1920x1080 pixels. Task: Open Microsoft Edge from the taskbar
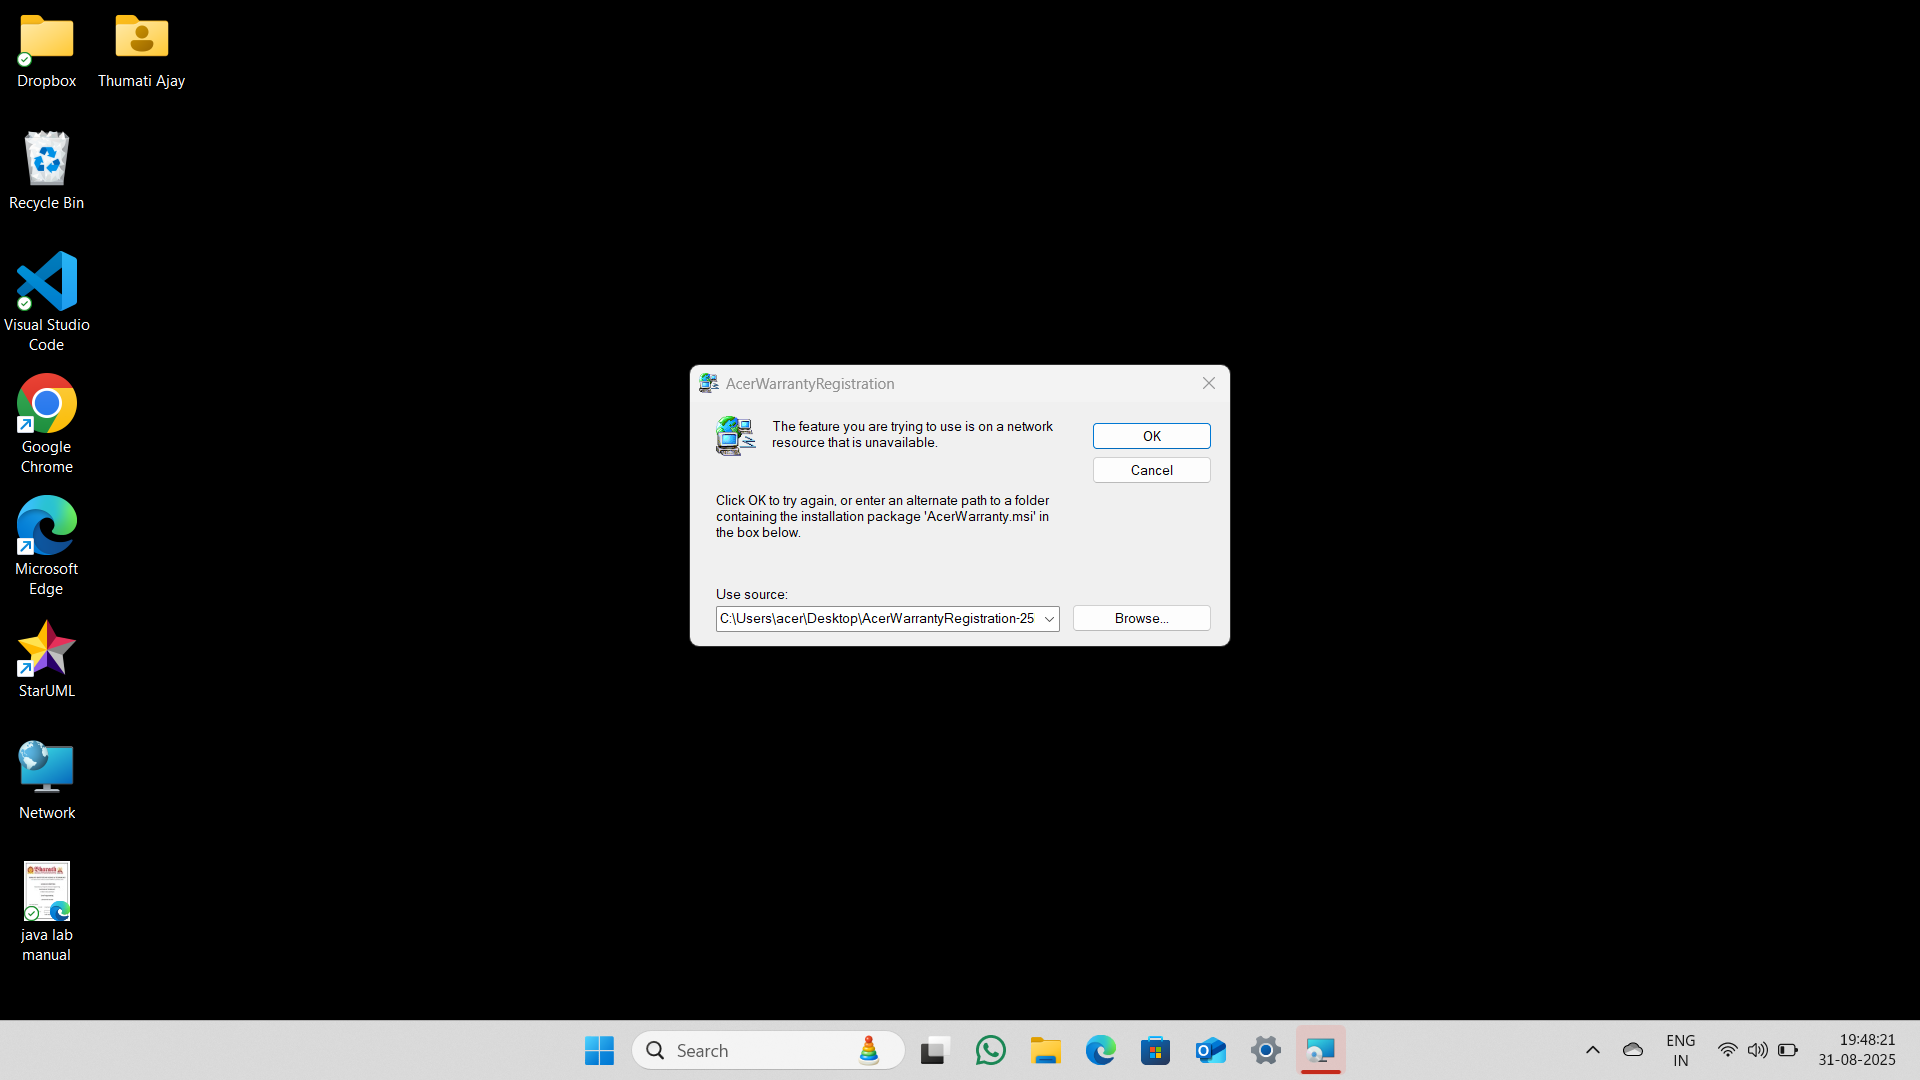(x=1101, y=1050)
